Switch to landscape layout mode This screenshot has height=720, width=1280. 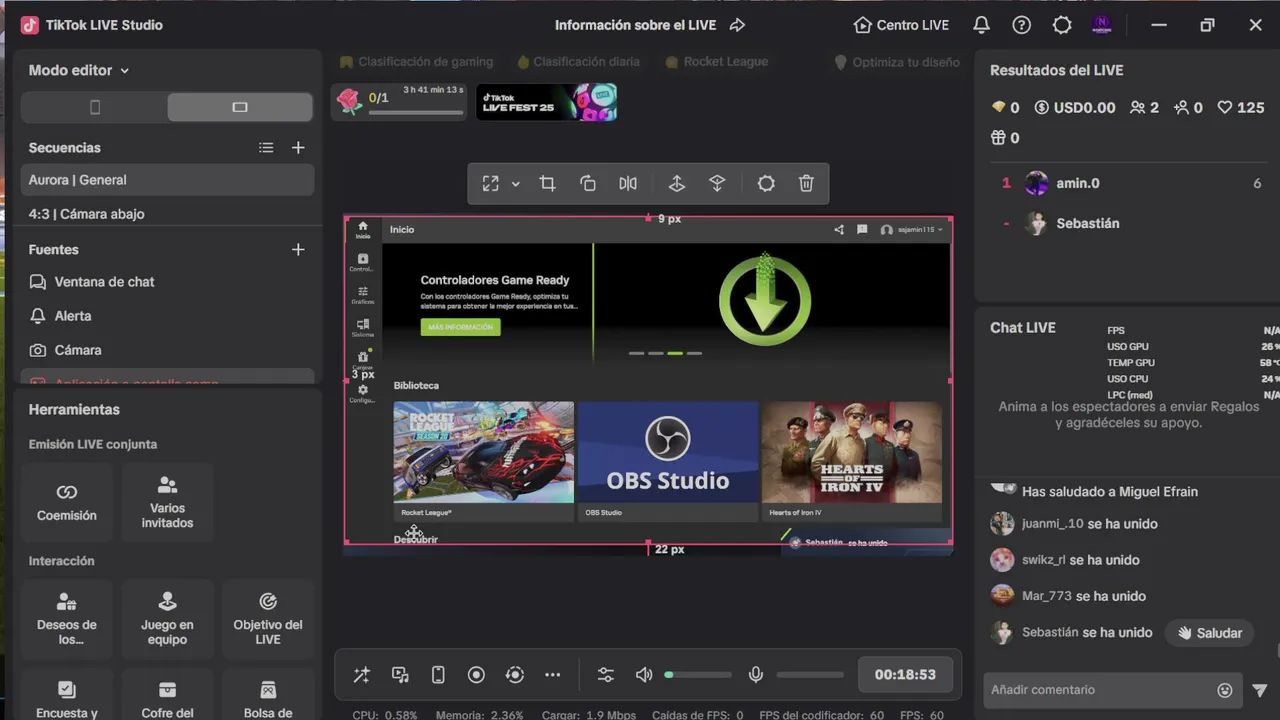point(240,107)
